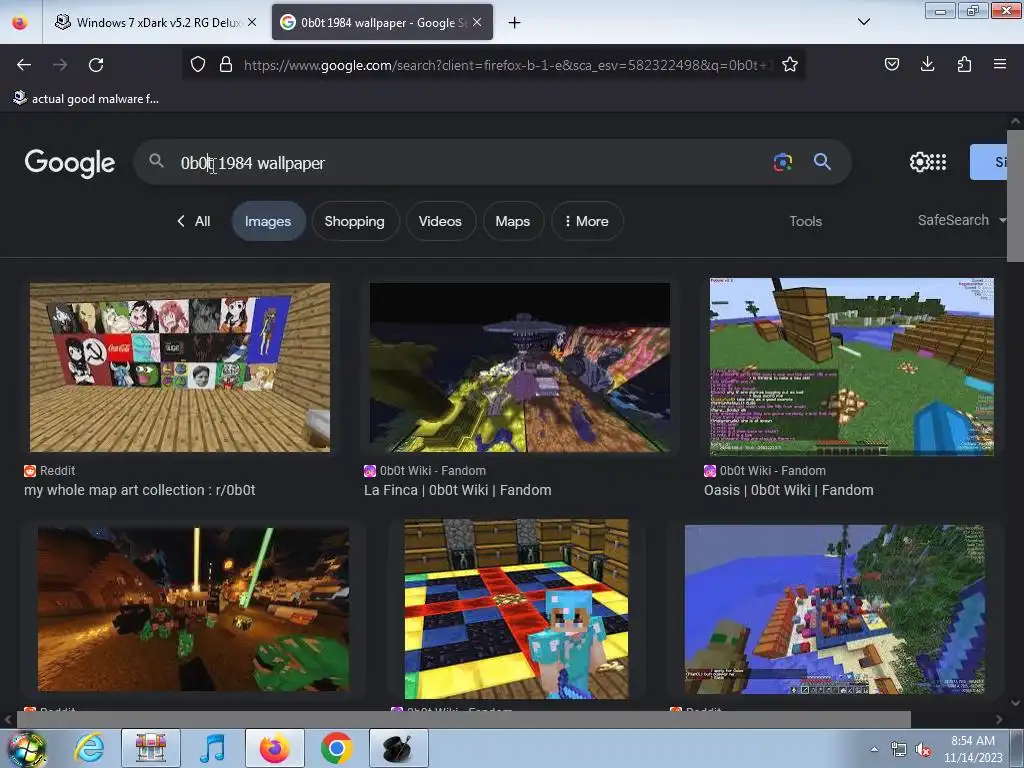Switch to the All results tab
This screenshot has width=1024, height=768.
194,221
